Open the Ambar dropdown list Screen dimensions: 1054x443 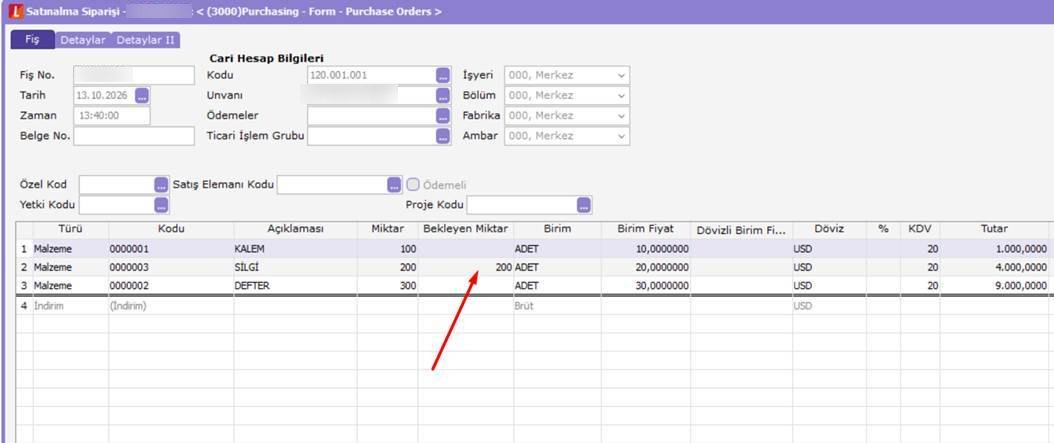[x=621, y=136]
